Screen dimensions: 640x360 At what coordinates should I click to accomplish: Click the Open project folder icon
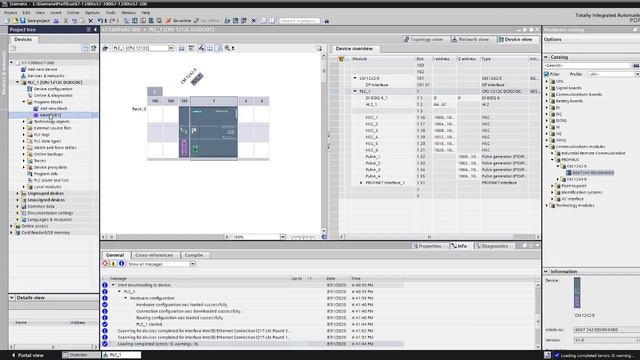click(x=15, y=20)
